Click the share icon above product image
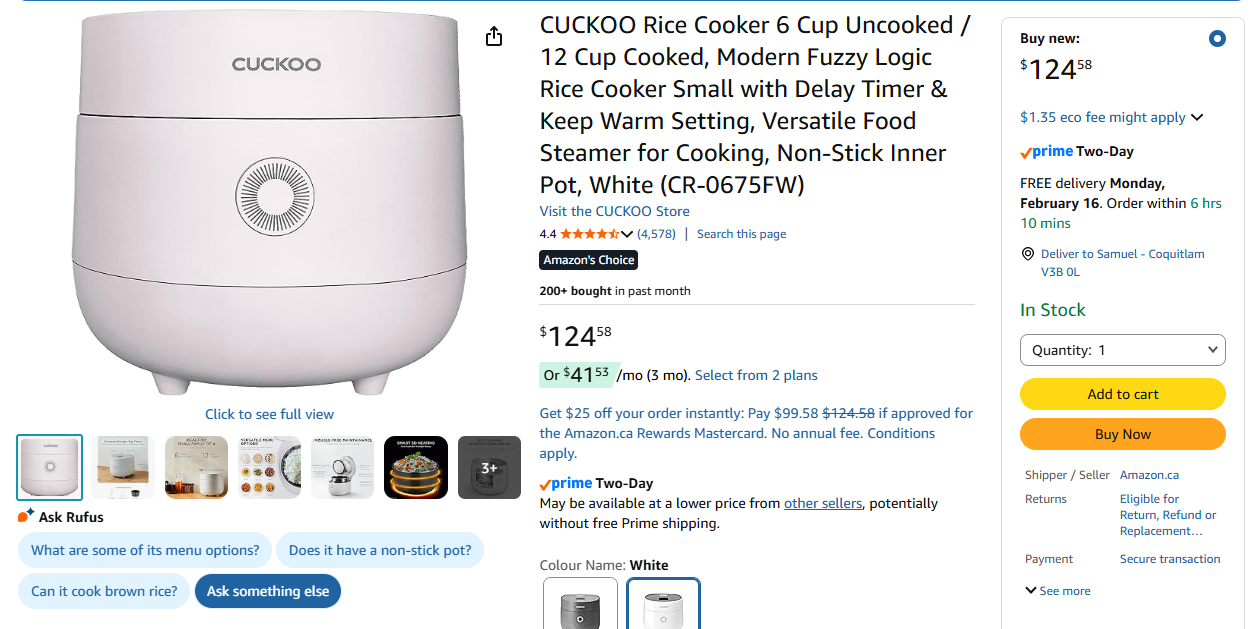Screen dimensions: 1251x629 point(494,37)
